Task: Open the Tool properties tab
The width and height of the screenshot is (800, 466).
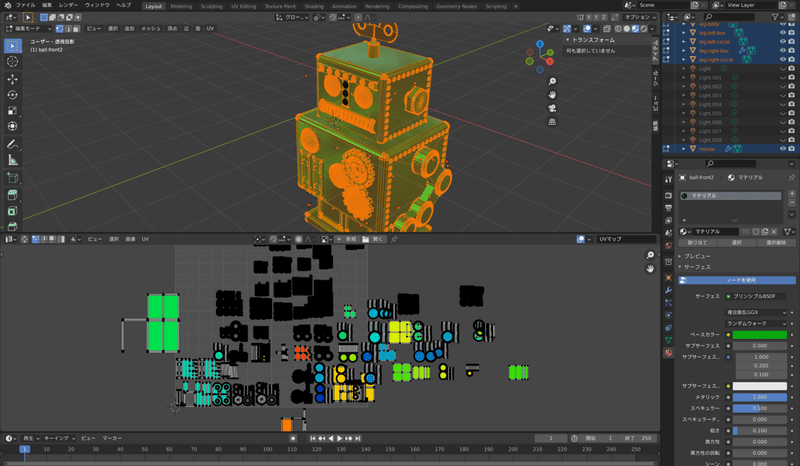Action: pos(668,179)
